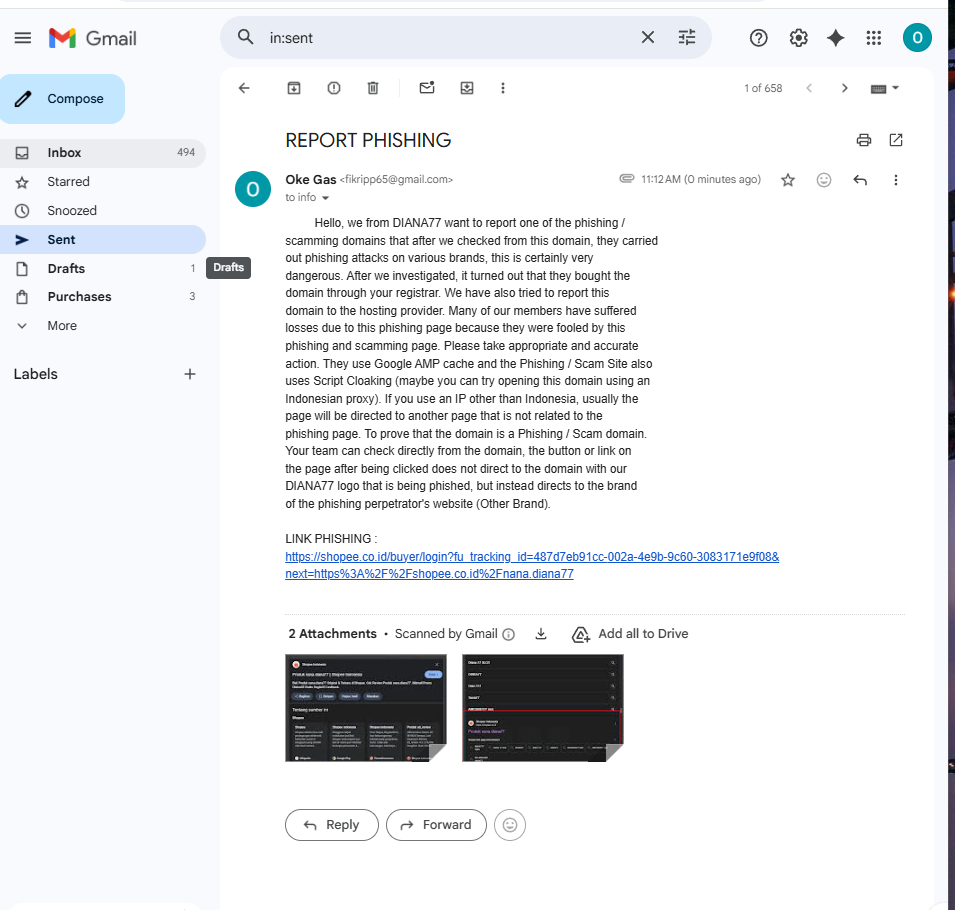Open input tools keyboard dropdown
This screenshot has width=955, height=910.
884,89
